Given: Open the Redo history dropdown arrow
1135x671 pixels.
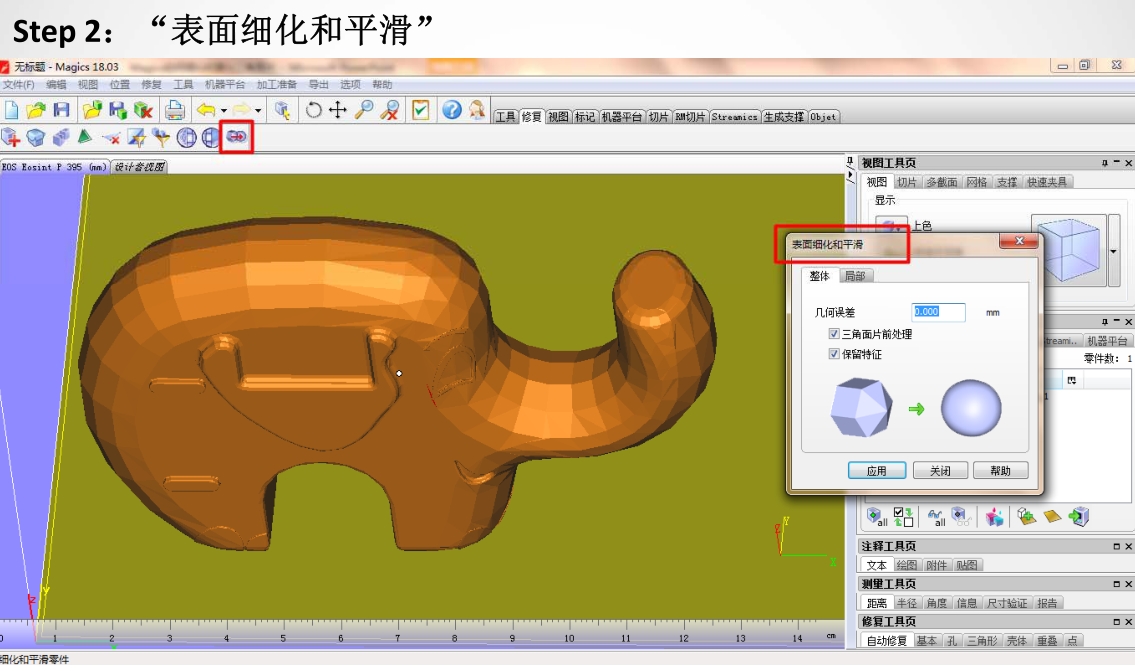Looking at the screenshot, I should (258, 111).
